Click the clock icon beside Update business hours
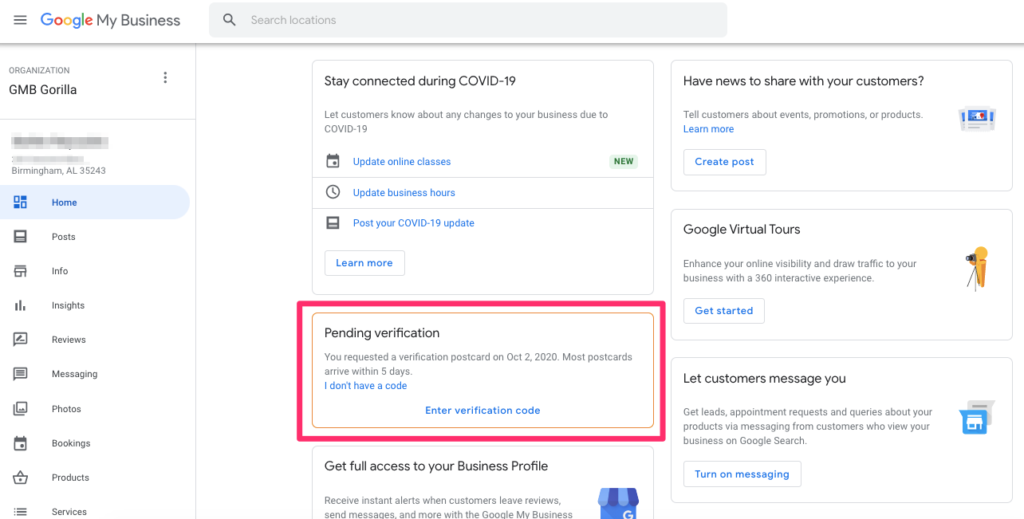The height and width of the screenshot is (519, 1024). pos(333,192)
